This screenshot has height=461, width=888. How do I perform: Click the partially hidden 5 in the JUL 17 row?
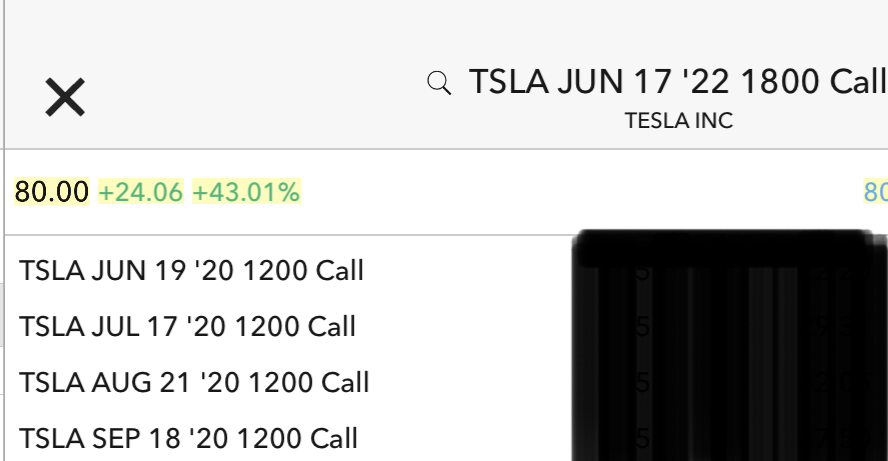(x=643, y=327)
